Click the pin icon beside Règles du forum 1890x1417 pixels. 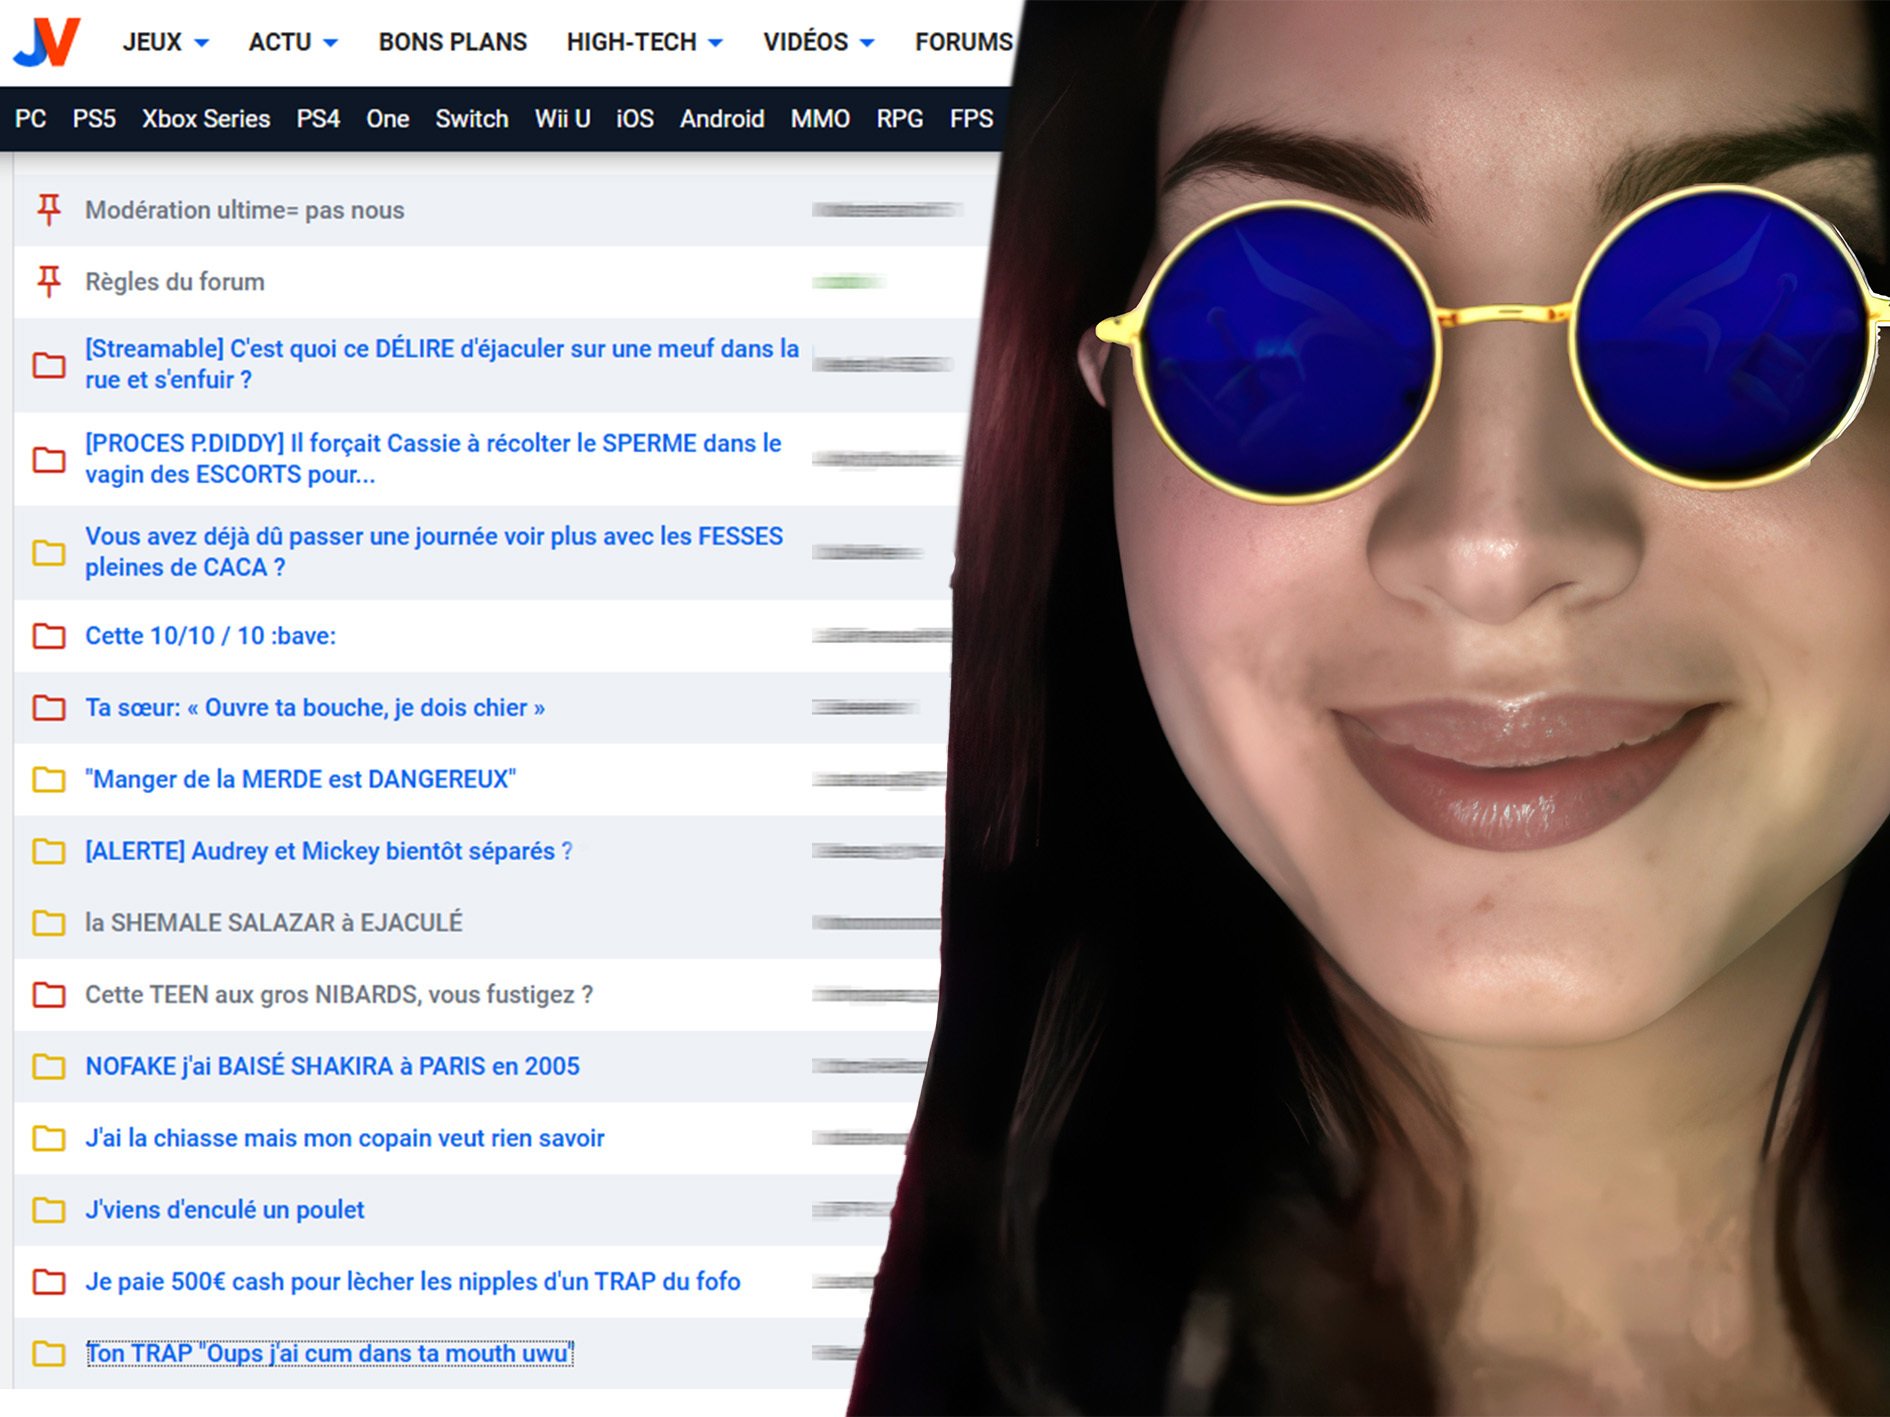tap(47, 281)
